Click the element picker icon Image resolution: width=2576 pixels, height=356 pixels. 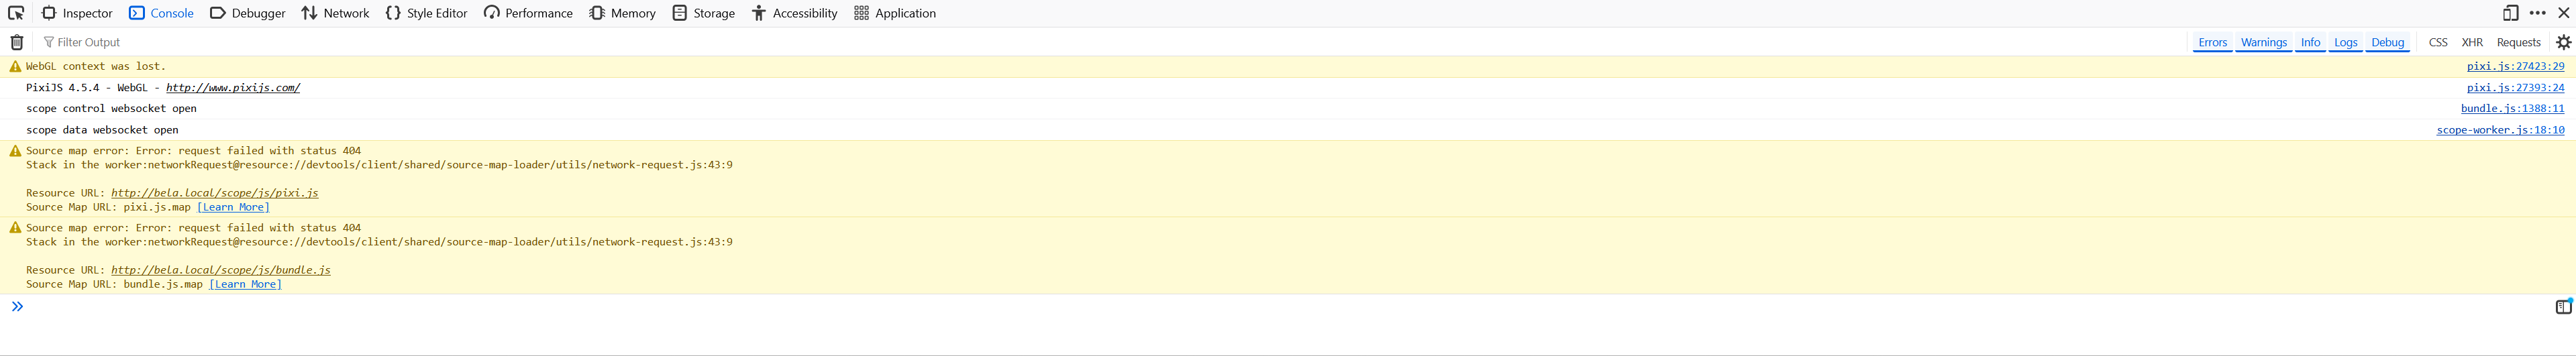coord(16,13)
